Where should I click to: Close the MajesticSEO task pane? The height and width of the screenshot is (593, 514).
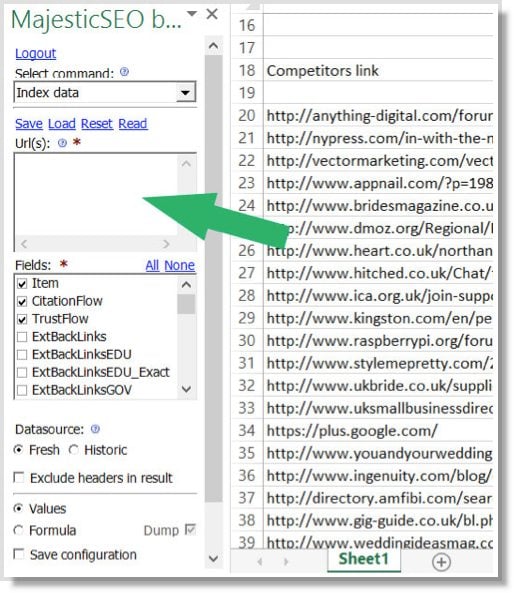[x=212, y=14]
